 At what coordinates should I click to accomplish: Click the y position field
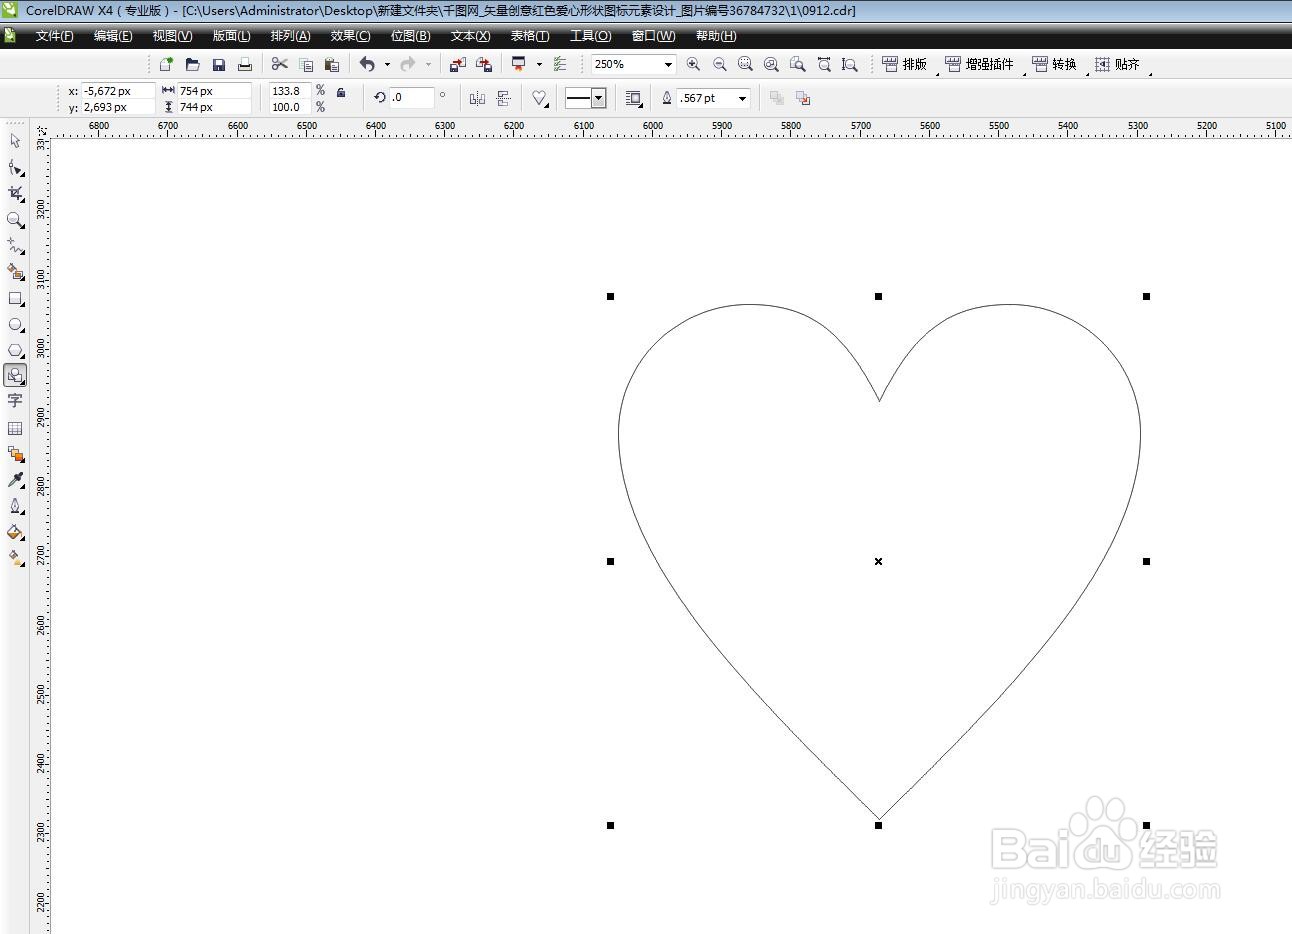[x=118, y=107]
